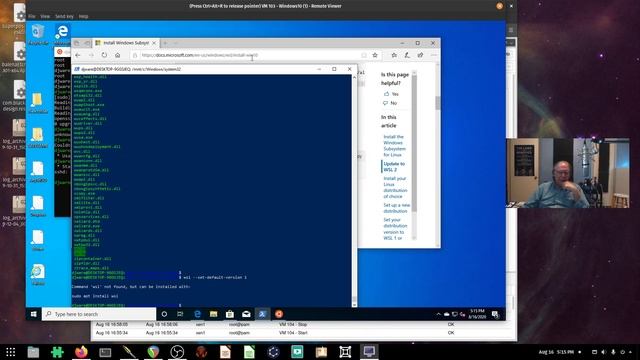Screen dimensions: 640x360
Task: Open the Edge favorites hub icon
Action: tap(394, 55)
